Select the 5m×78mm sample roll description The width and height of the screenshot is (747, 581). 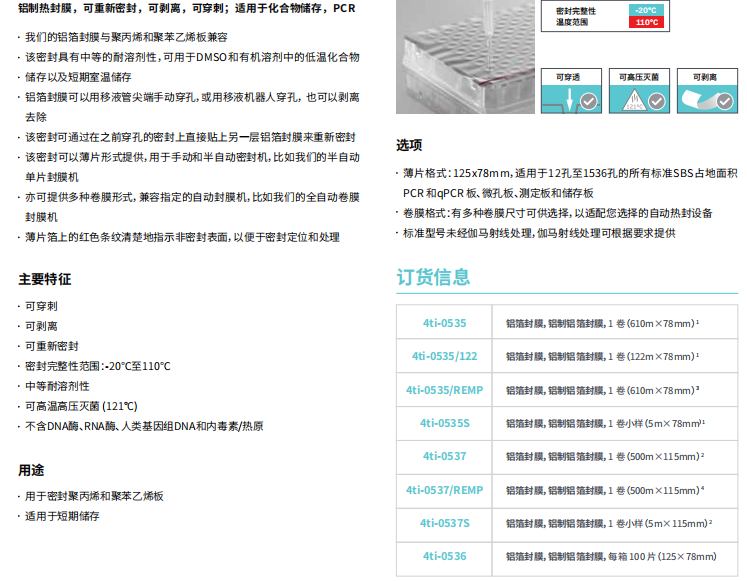pyautogui.click(x=605, y=423)
